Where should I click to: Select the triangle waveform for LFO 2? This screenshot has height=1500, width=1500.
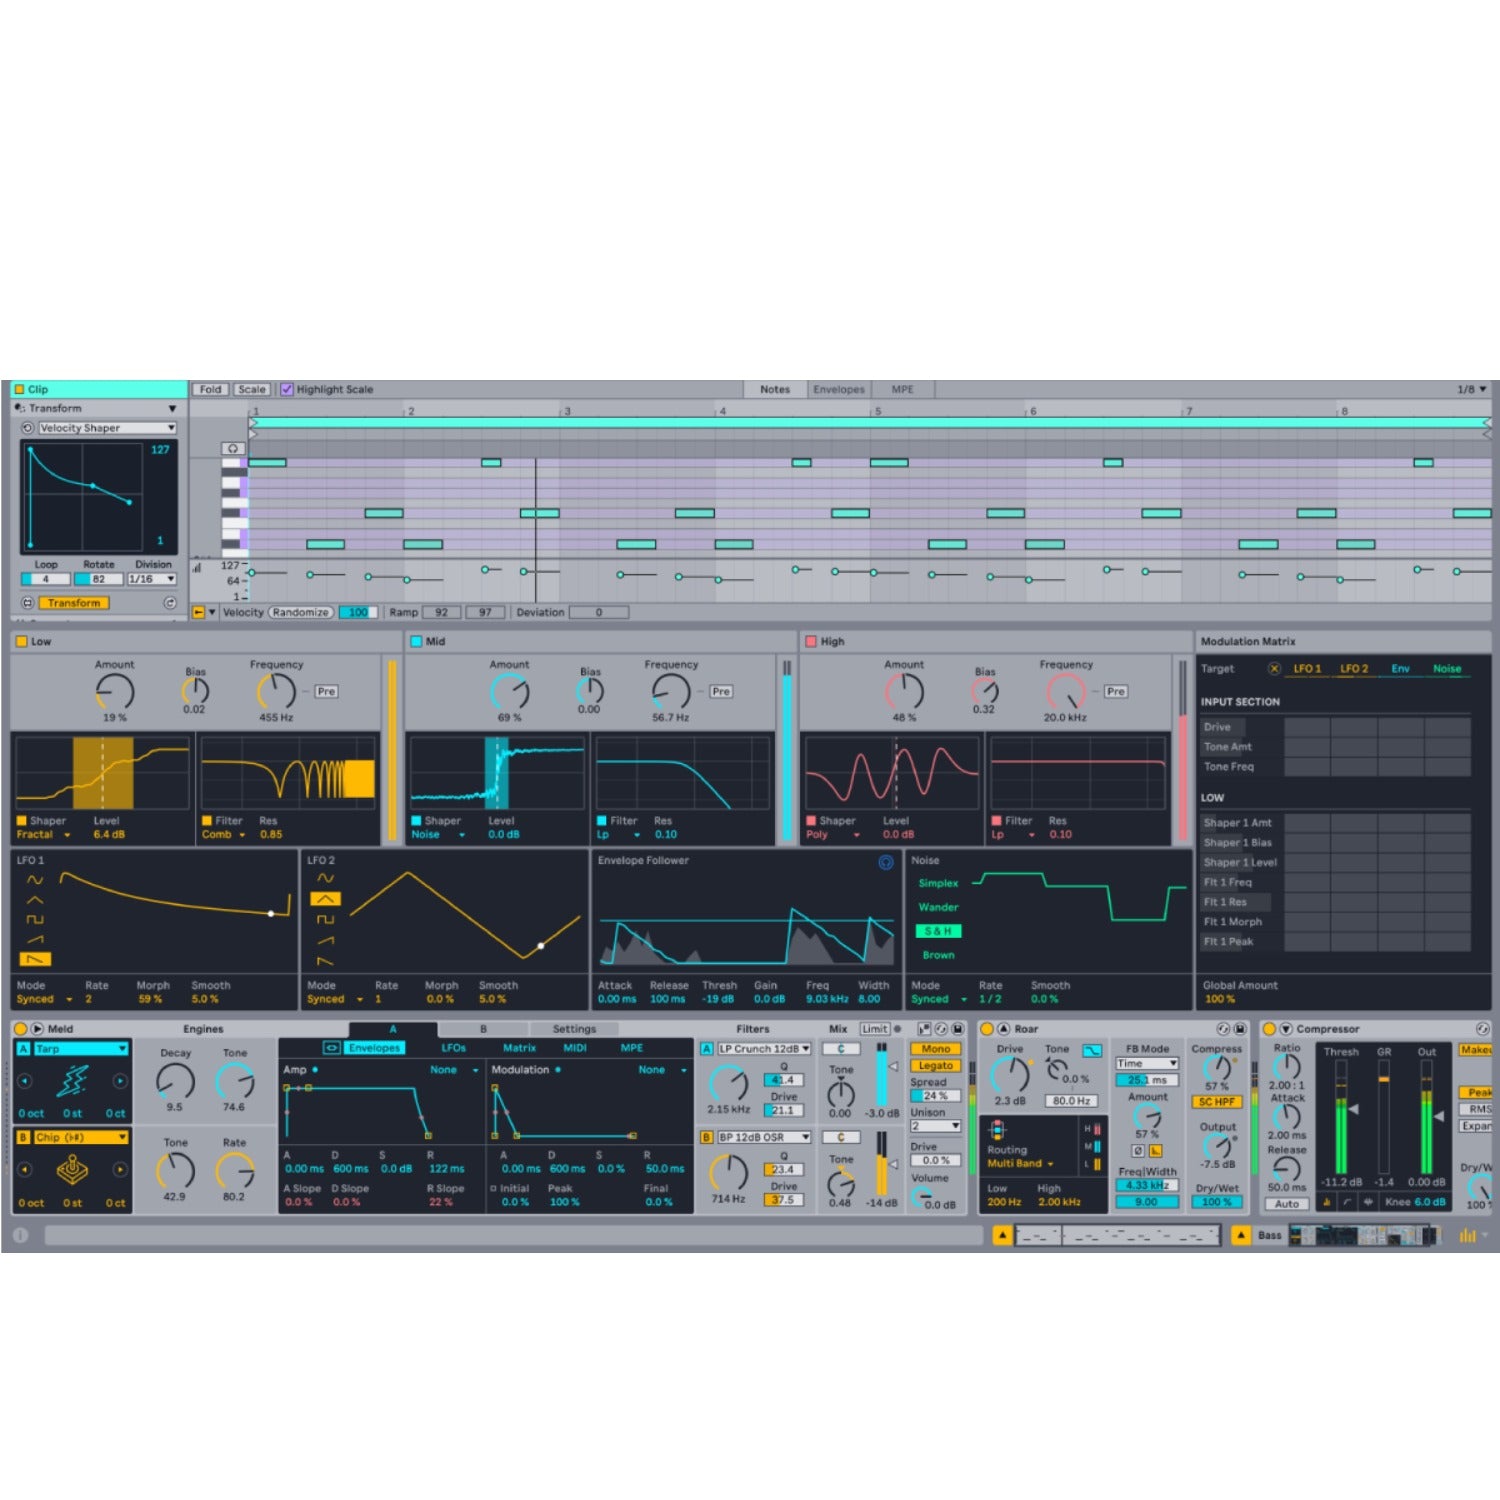tap(325, 899)
